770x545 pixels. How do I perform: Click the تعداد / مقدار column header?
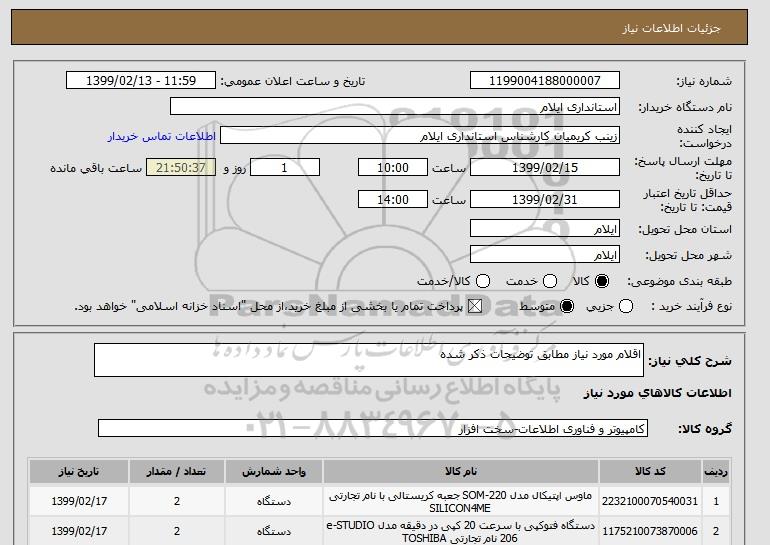[177, 471]
